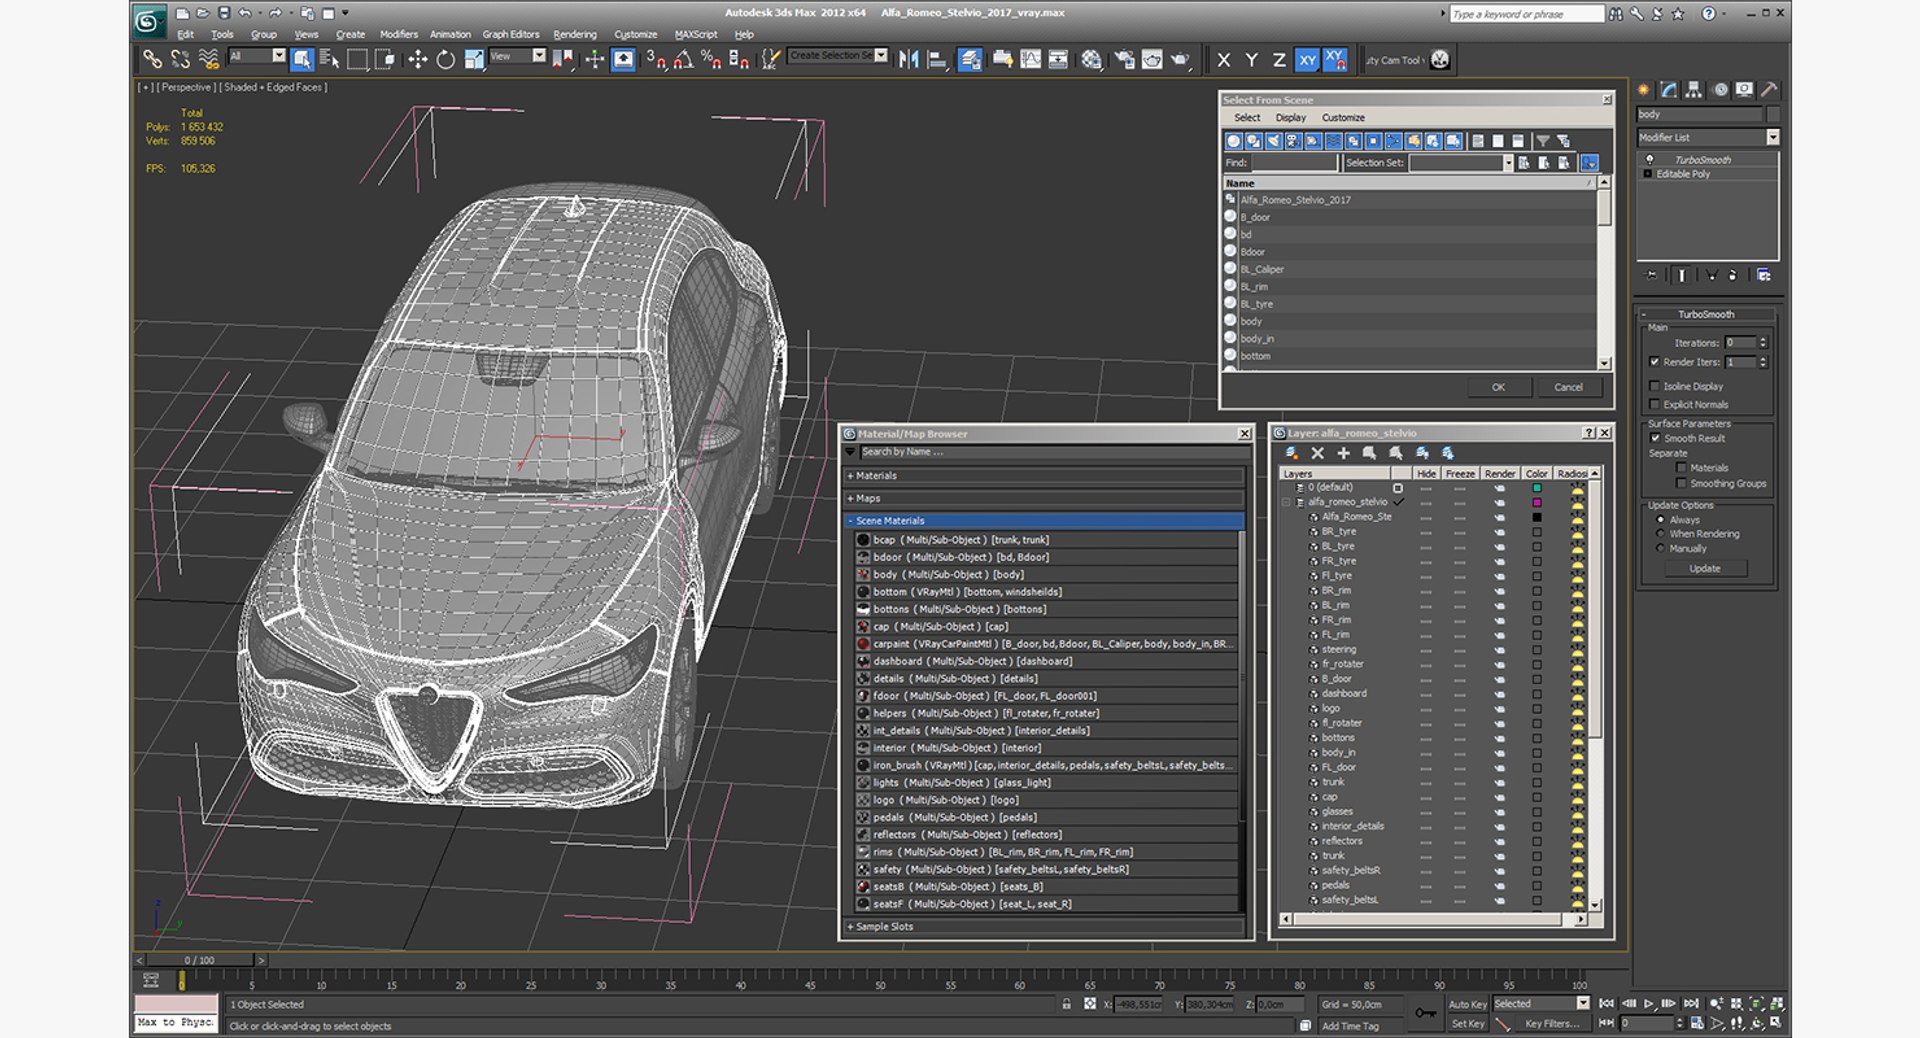This screenshot has height=1038, width=1920.
Task: Click color swatch of 0 (default) layer
Action: click(x=1537, y=488)
